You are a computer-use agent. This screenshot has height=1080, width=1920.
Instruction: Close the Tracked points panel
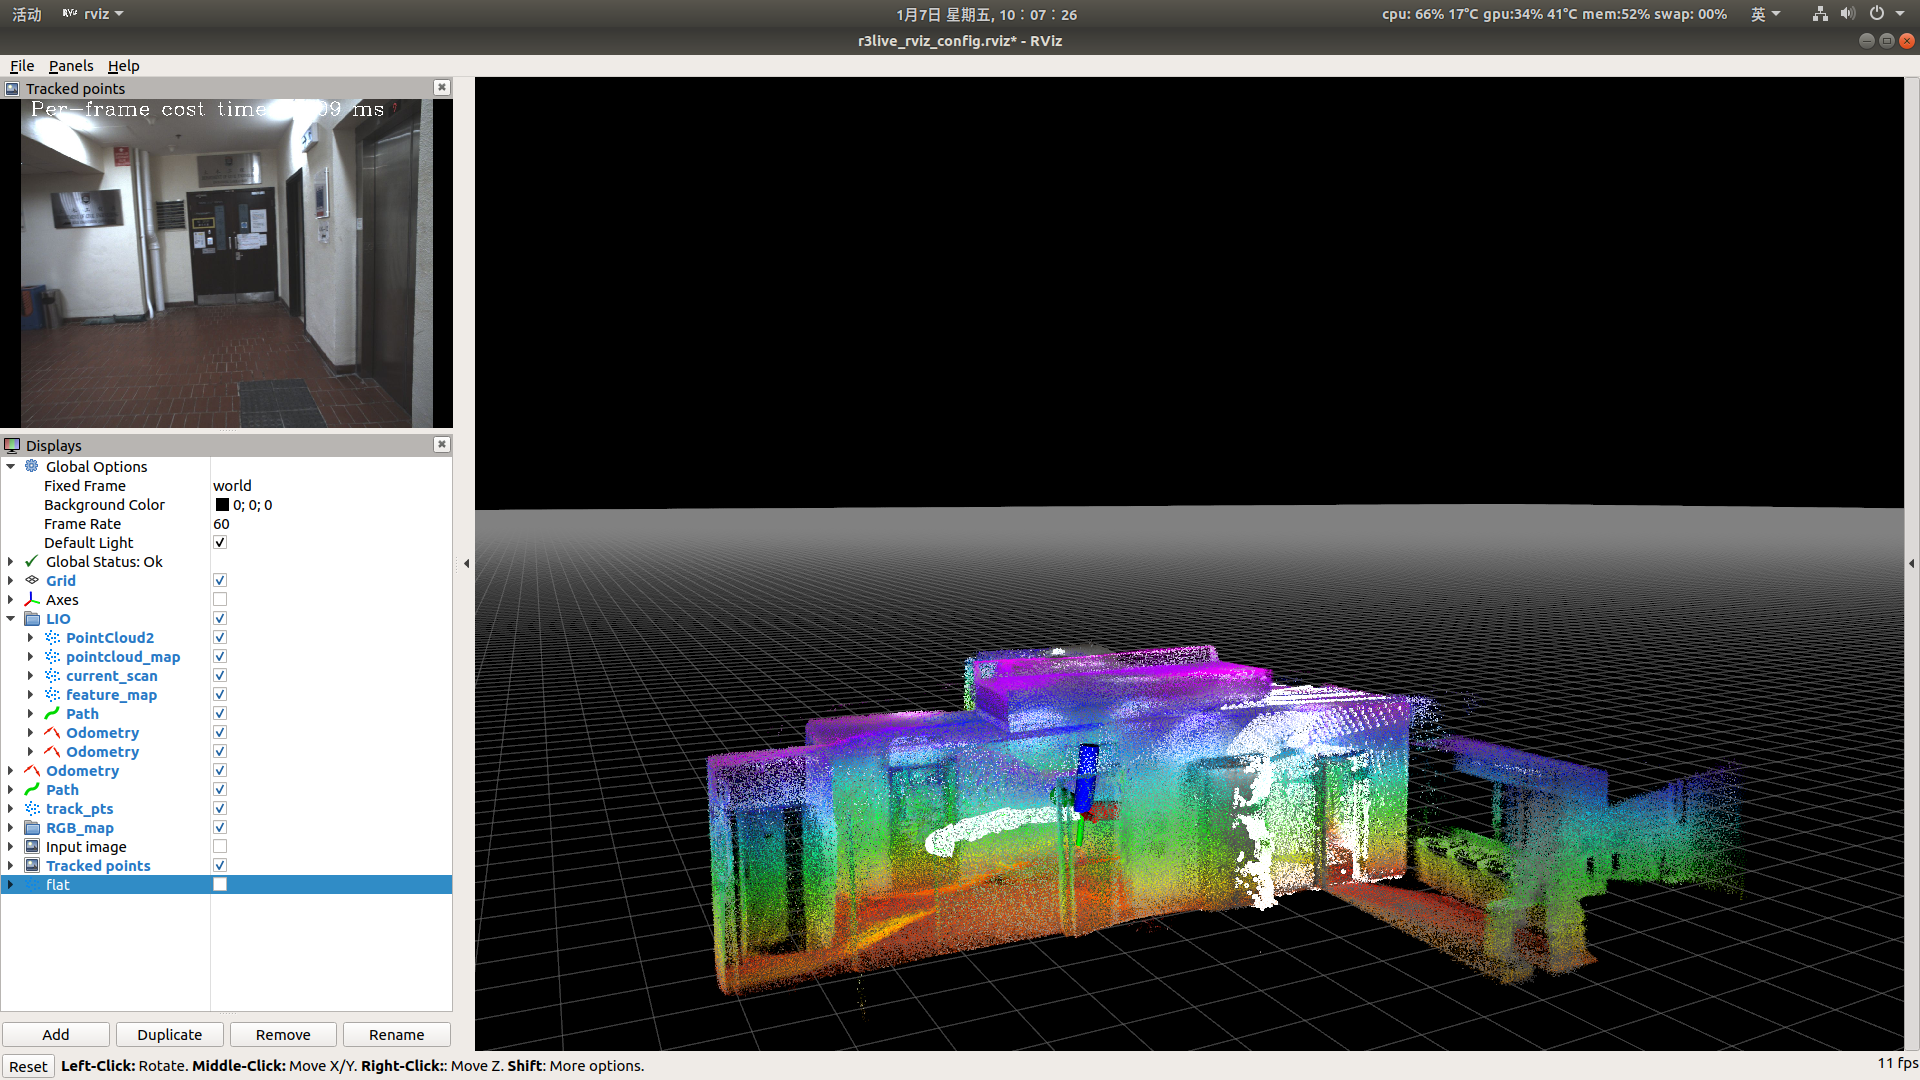coord(441,88)
